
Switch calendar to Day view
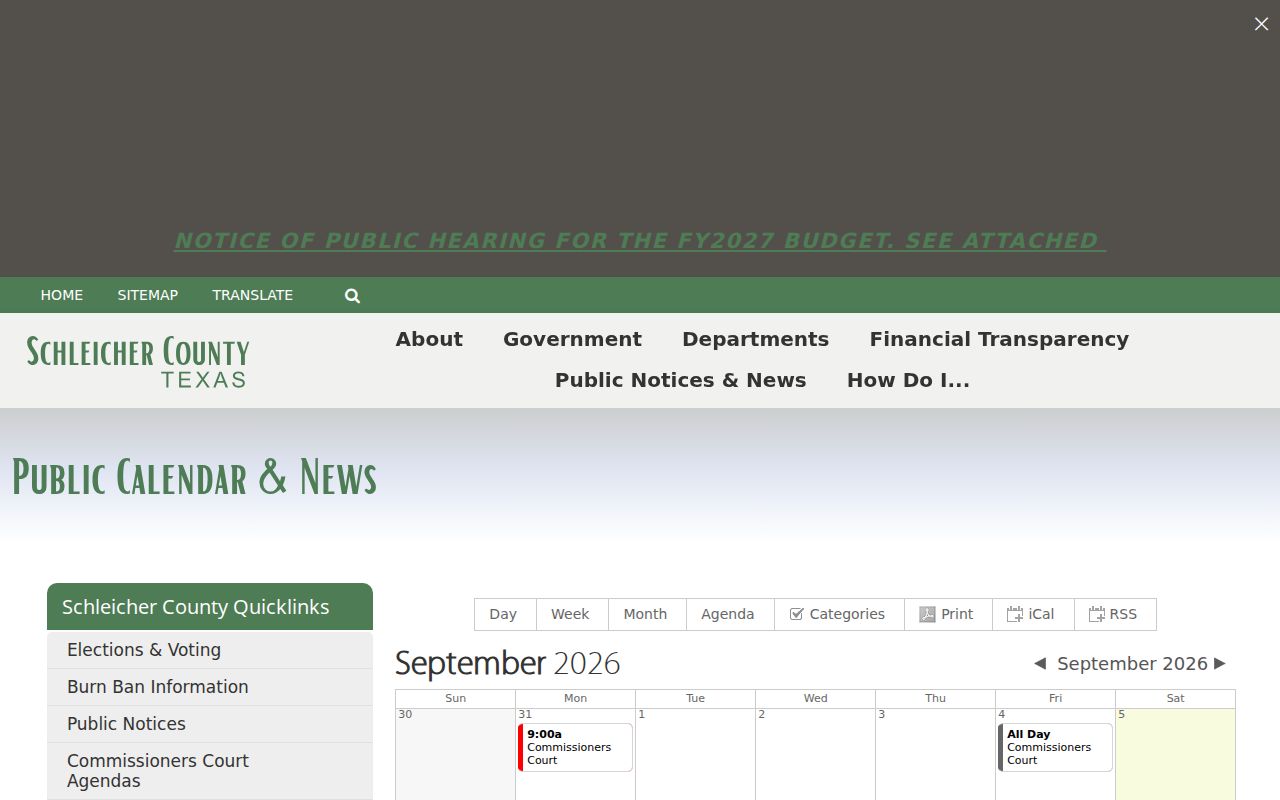[x=505, y=614]
